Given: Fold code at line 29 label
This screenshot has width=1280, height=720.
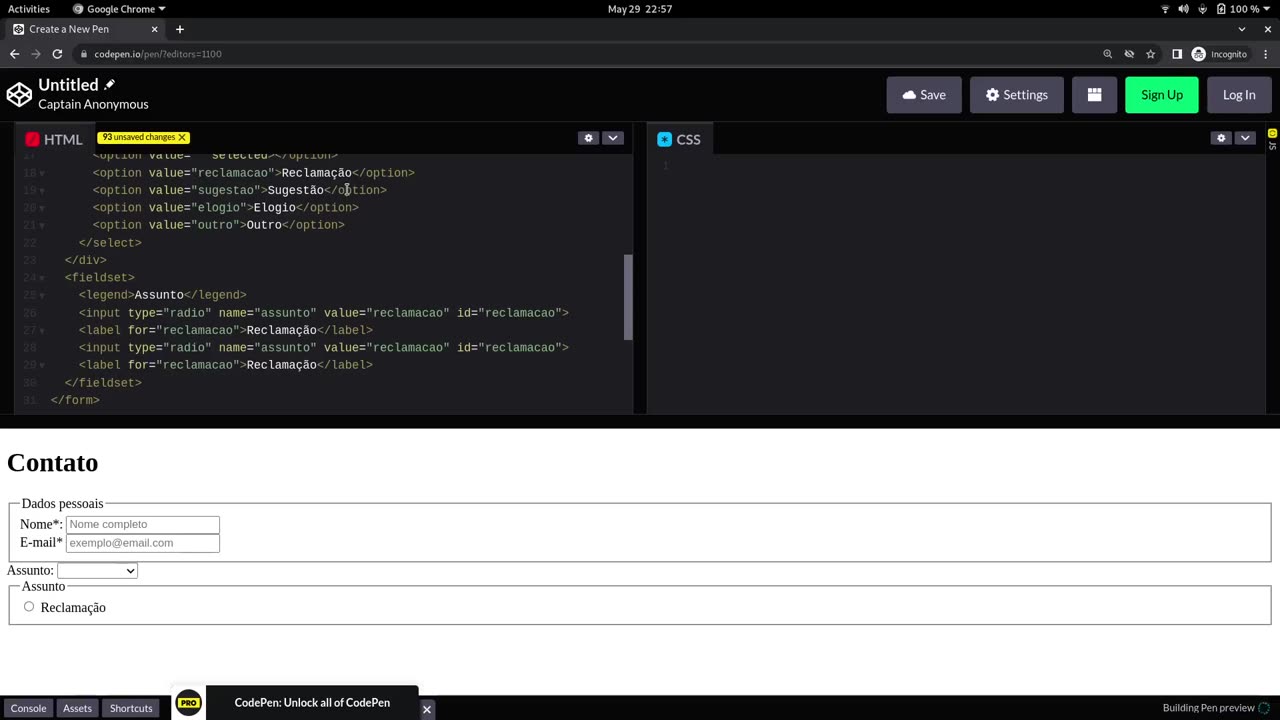Looking at the screenshot, I should [x=42, y=366].
